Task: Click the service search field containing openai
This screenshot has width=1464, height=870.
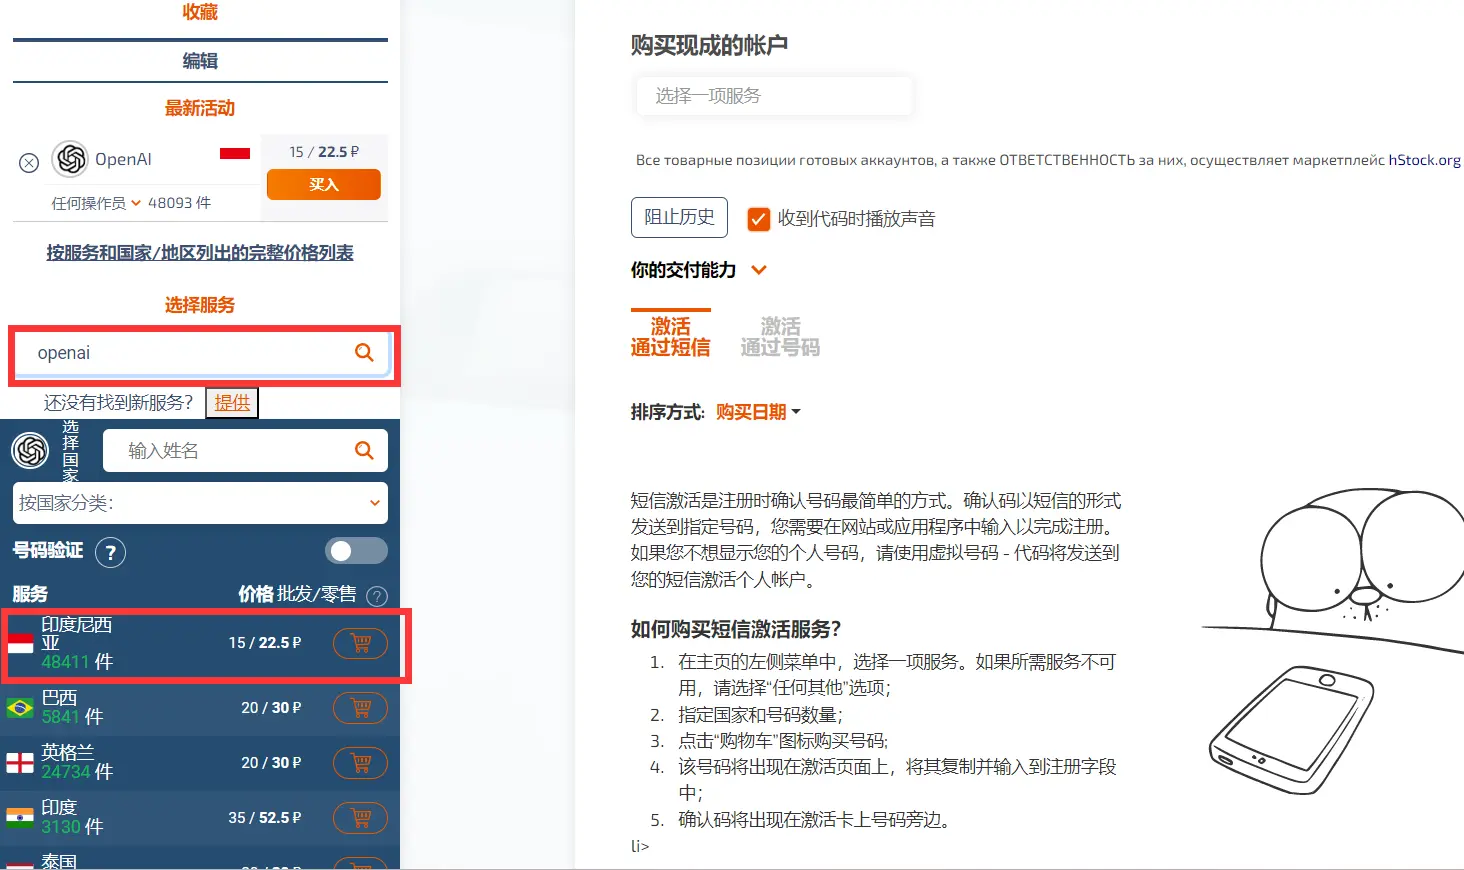Action: [200, 353]
